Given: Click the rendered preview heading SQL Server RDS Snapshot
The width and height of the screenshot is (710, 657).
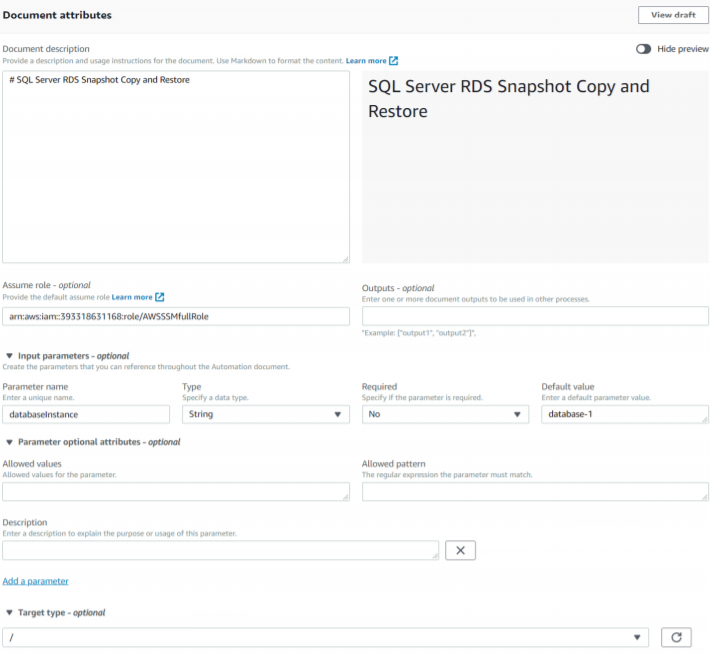Looking at the screenshot, I should tap(509, 99).
